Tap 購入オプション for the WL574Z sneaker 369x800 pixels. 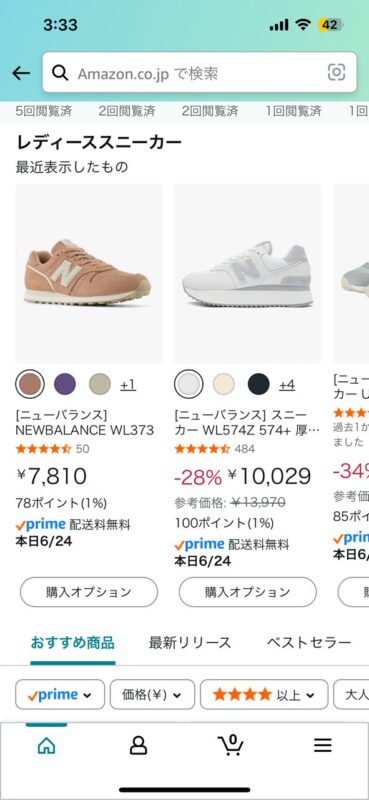(x=248, y=592)
